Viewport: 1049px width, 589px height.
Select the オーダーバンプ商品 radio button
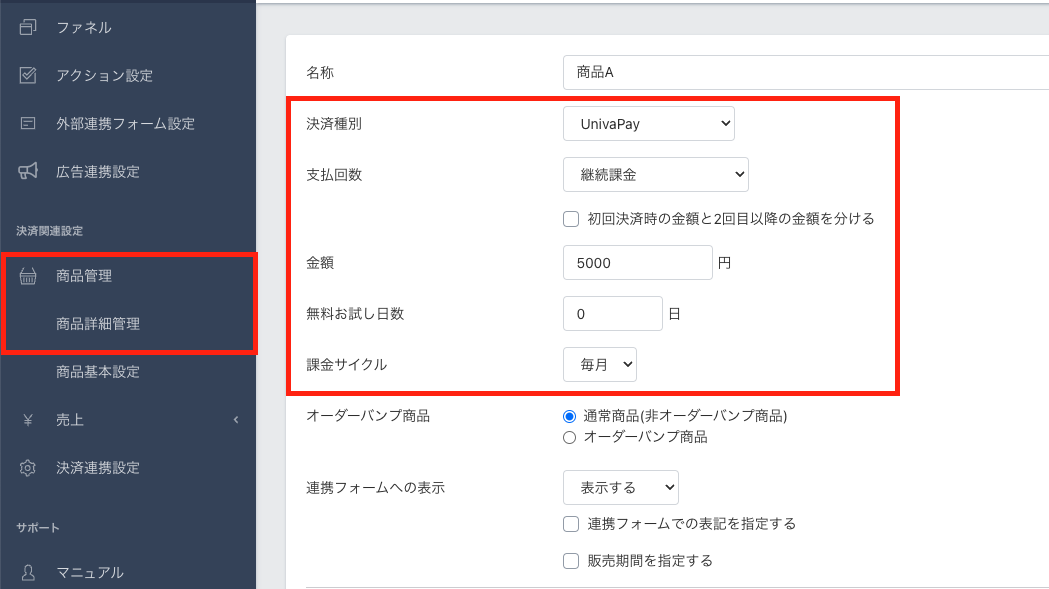point(570,437)
